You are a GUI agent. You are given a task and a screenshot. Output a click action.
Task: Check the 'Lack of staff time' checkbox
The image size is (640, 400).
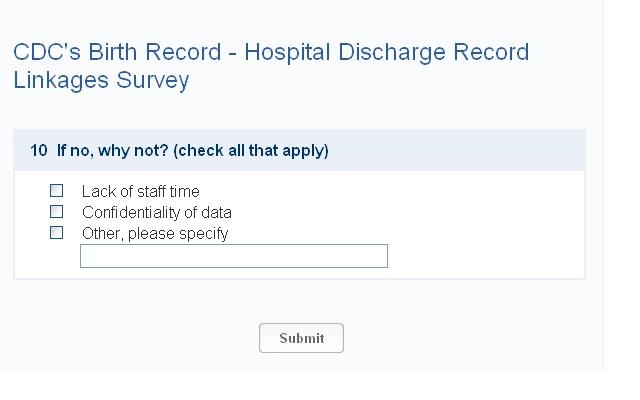point(57,190)
